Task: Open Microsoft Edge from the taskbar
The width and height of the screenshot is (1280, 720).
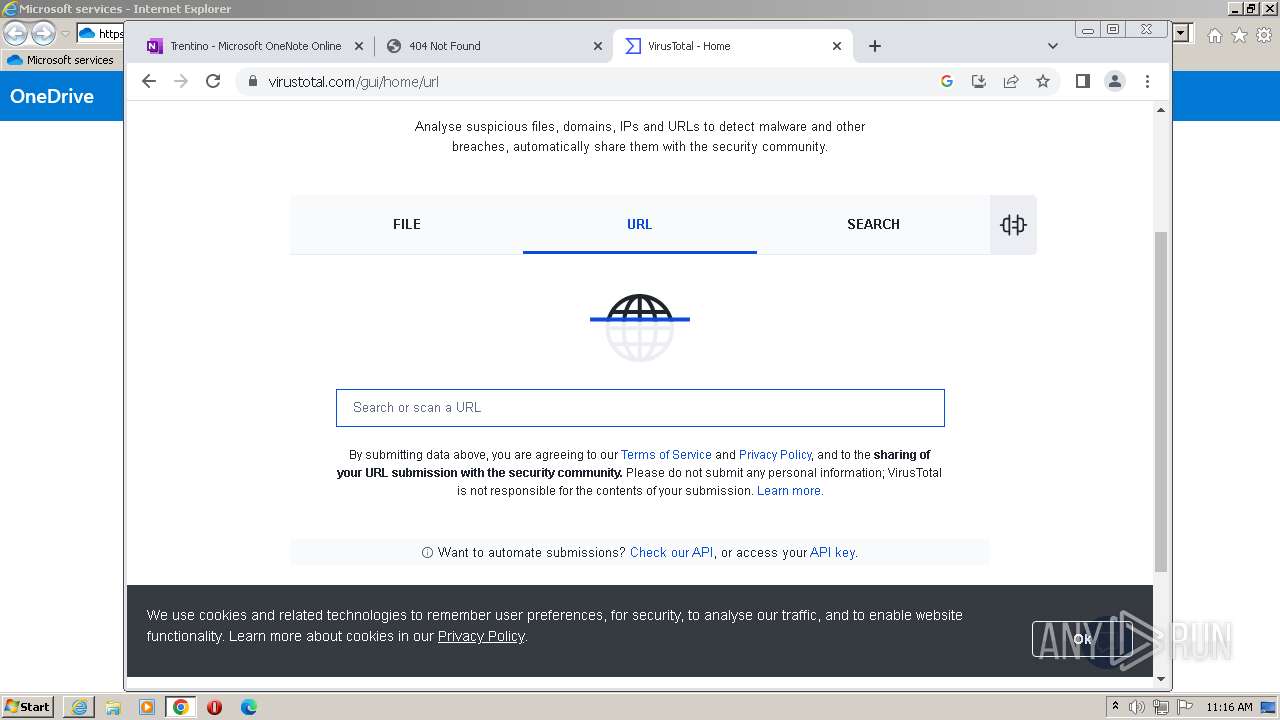Action: (x=248, y=707)
